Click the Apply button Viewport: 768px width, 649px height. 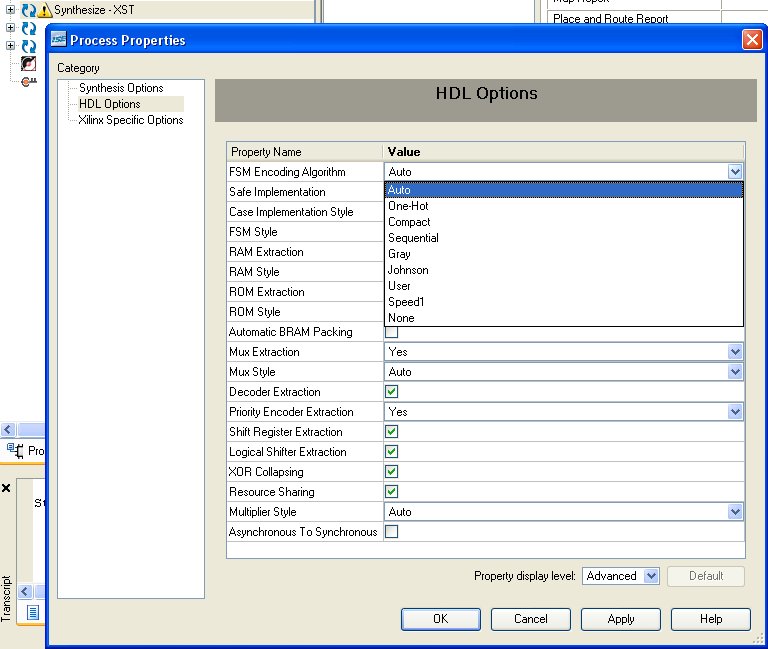(621, 619)
